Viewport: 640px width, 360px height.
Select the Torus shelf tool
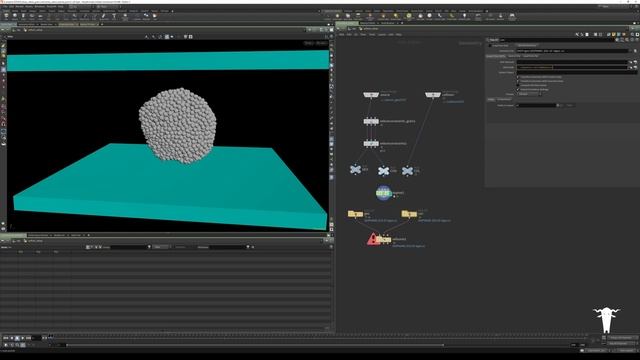click(x=32, y=16)
